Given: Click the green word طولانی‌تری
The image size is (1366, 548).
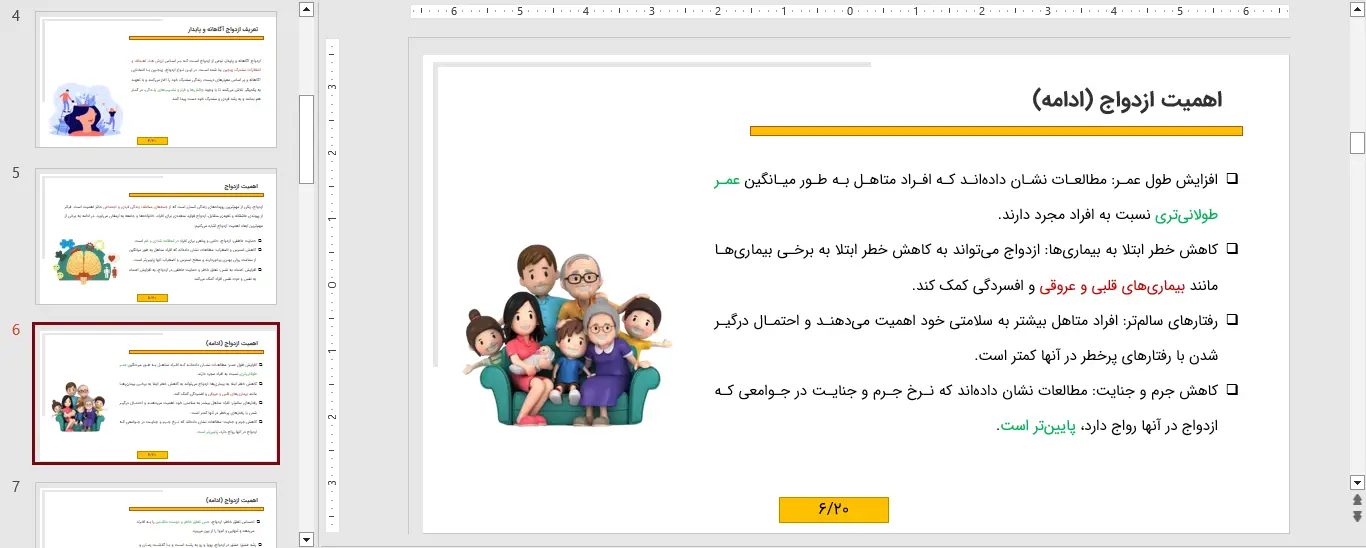Looking at the screenshot, I should [1188, 215].
